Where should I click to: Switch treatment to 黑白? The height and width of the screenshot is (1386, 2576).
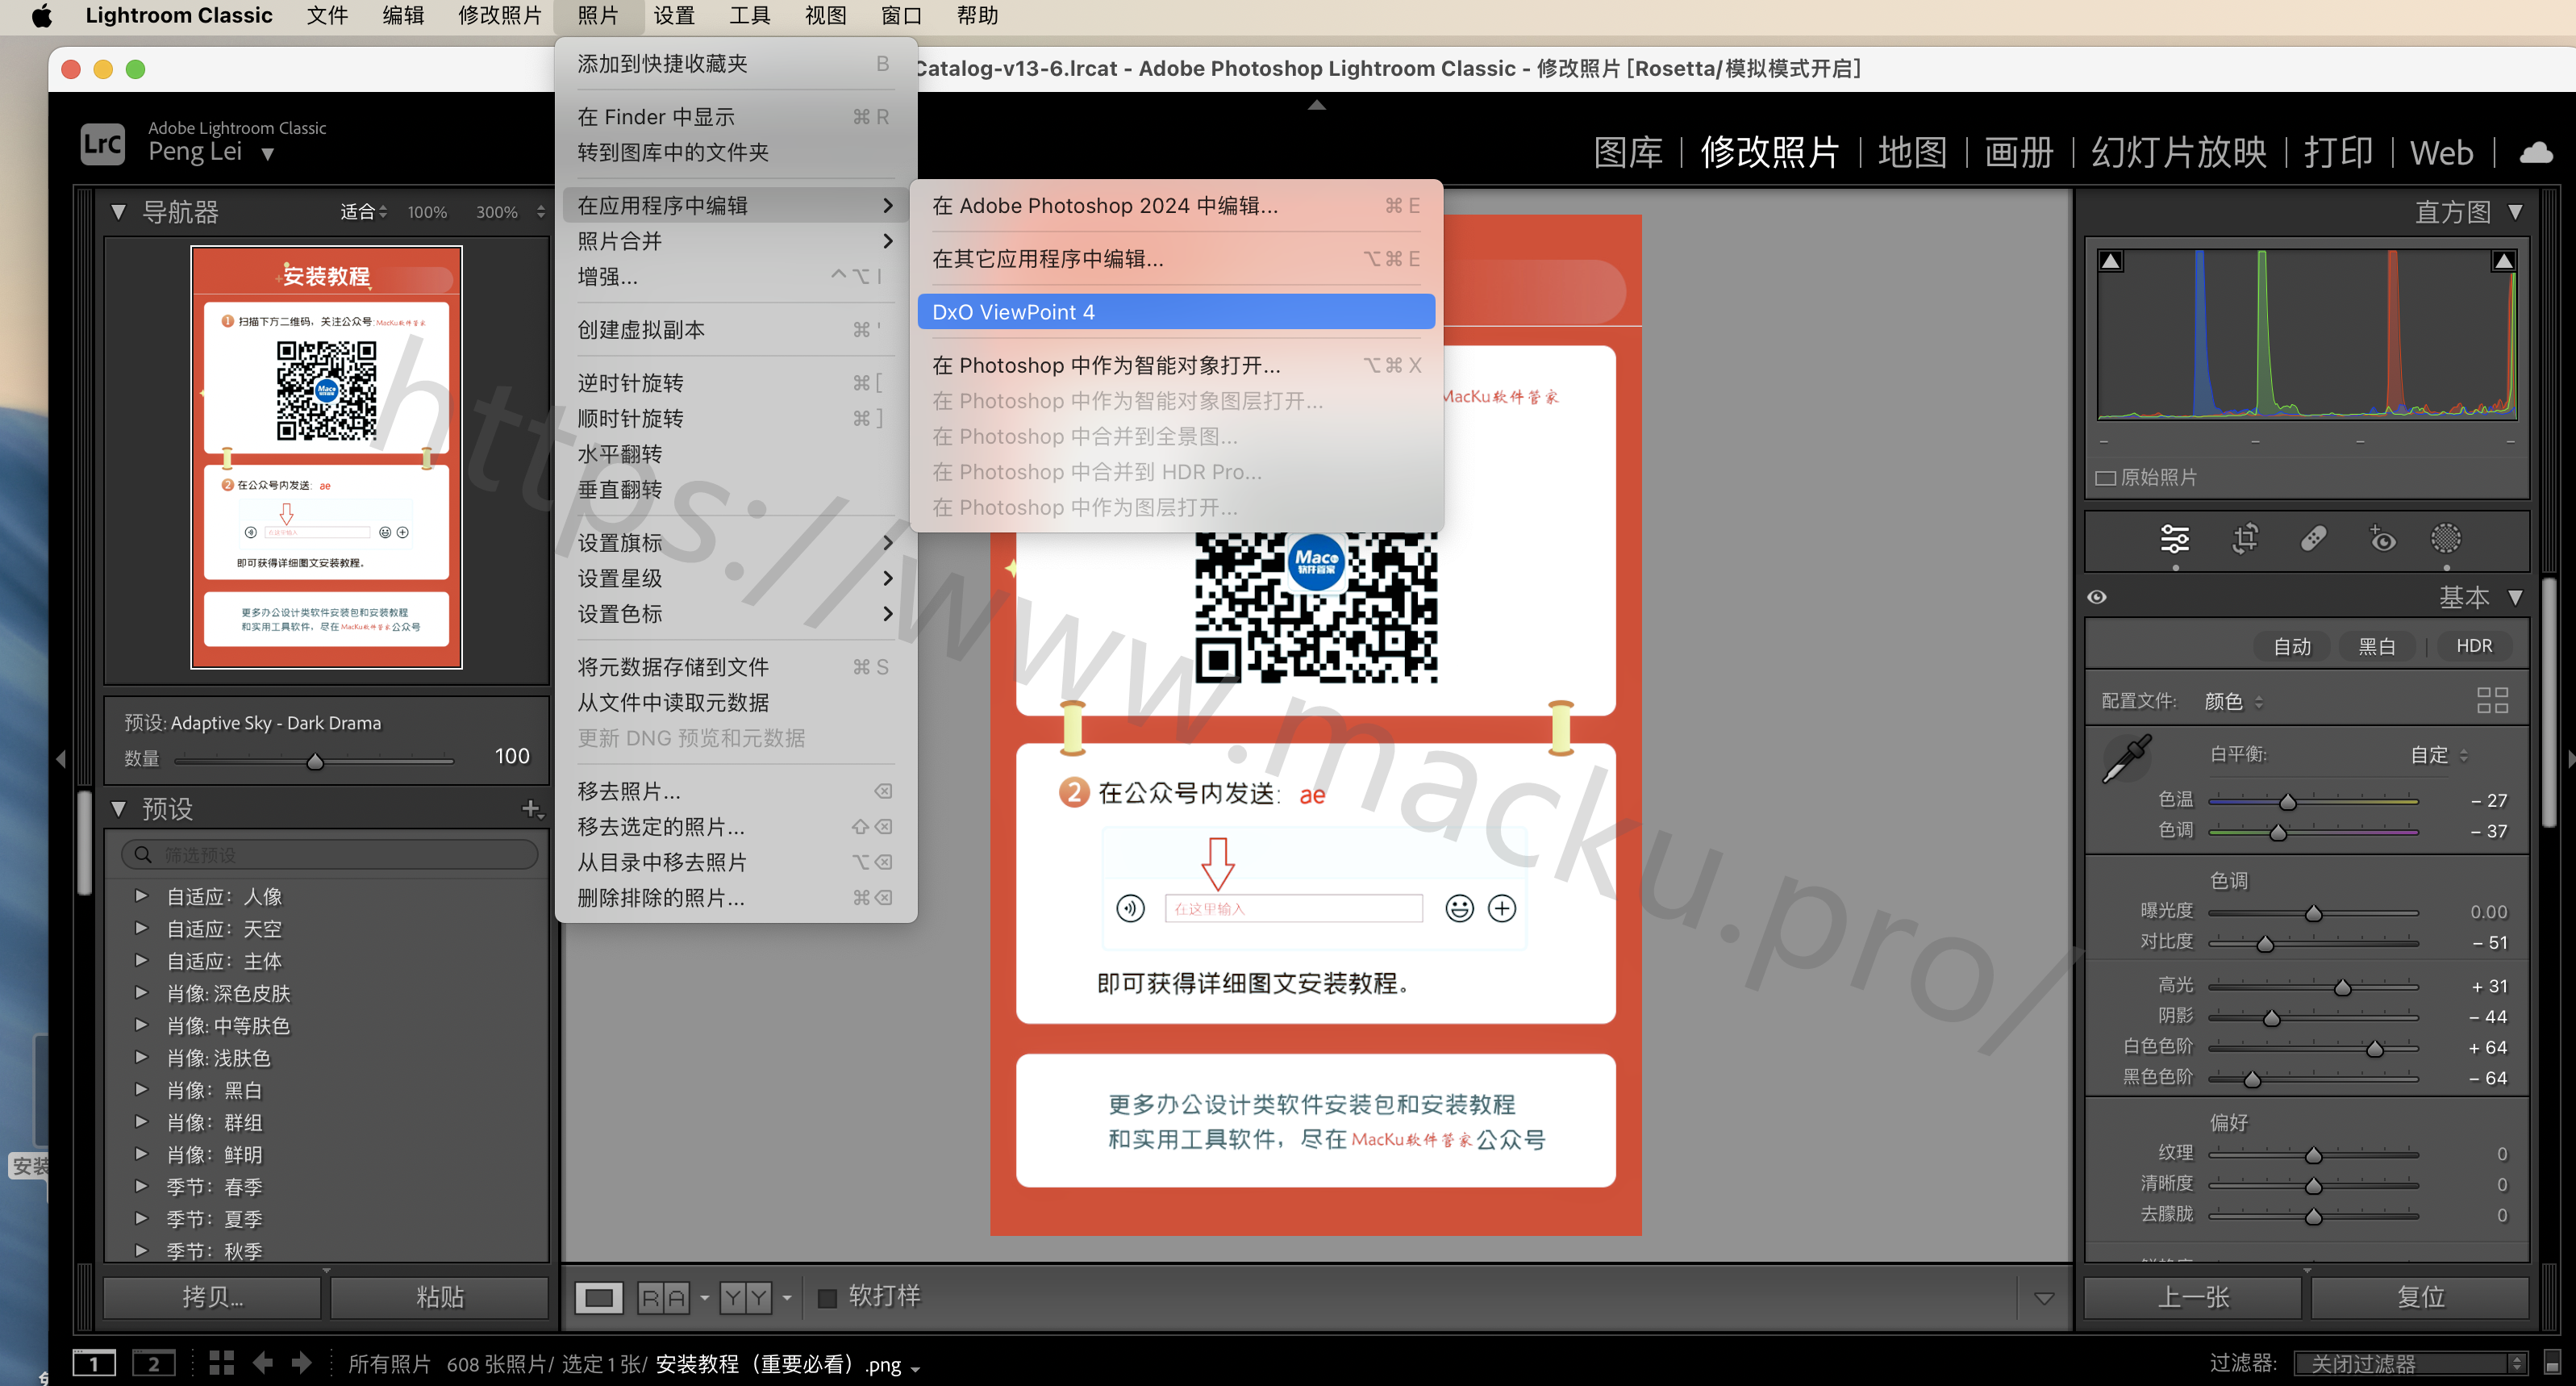(x=2377, y=646)
